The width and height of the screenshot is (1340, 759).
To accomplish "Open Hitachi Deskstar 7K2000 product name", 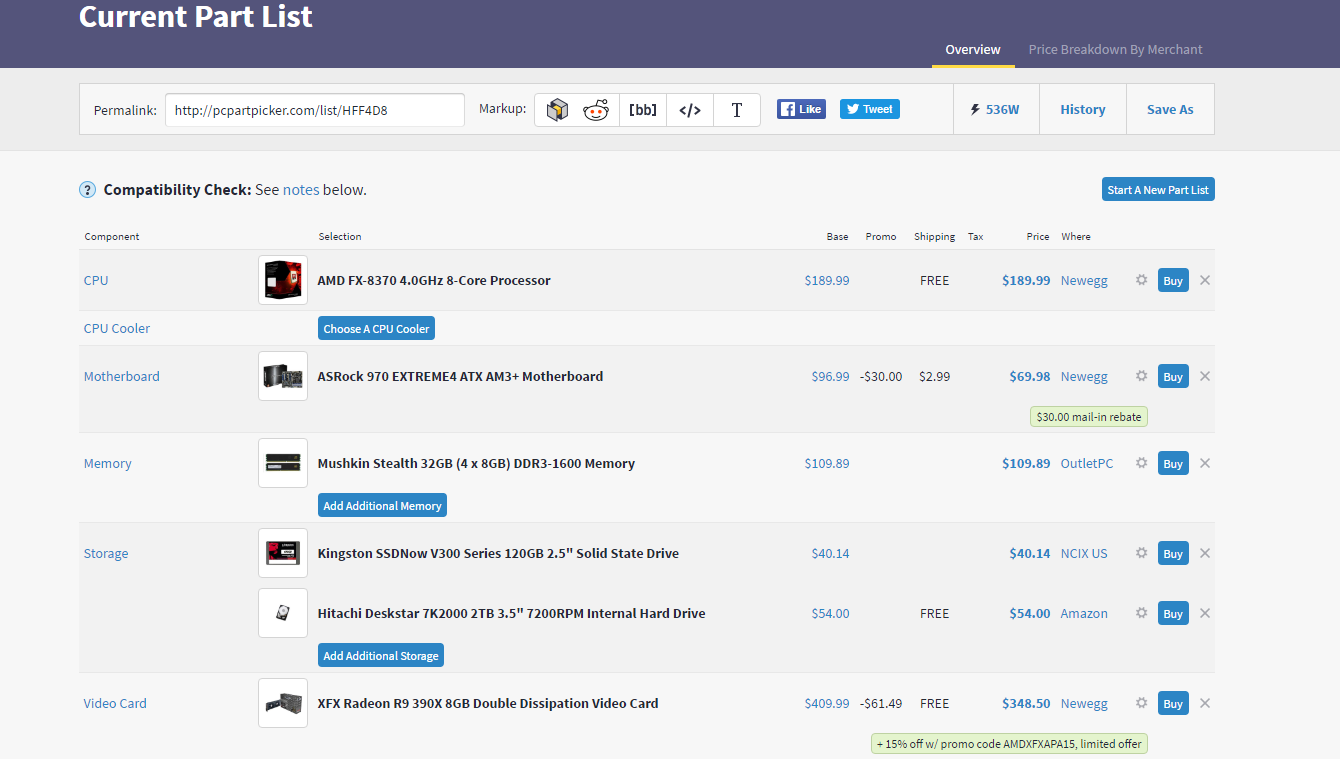I will (511, 613).
